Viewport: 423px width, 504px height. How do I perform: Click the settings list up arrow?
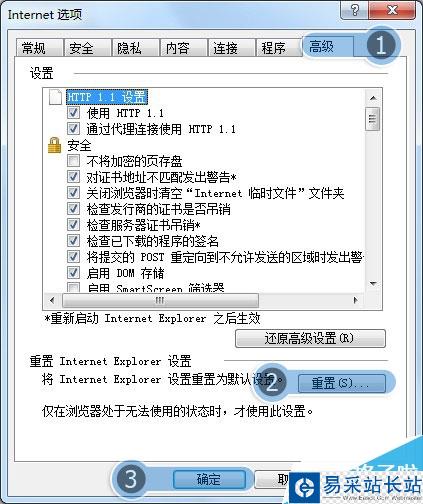(x=373, y=98)
